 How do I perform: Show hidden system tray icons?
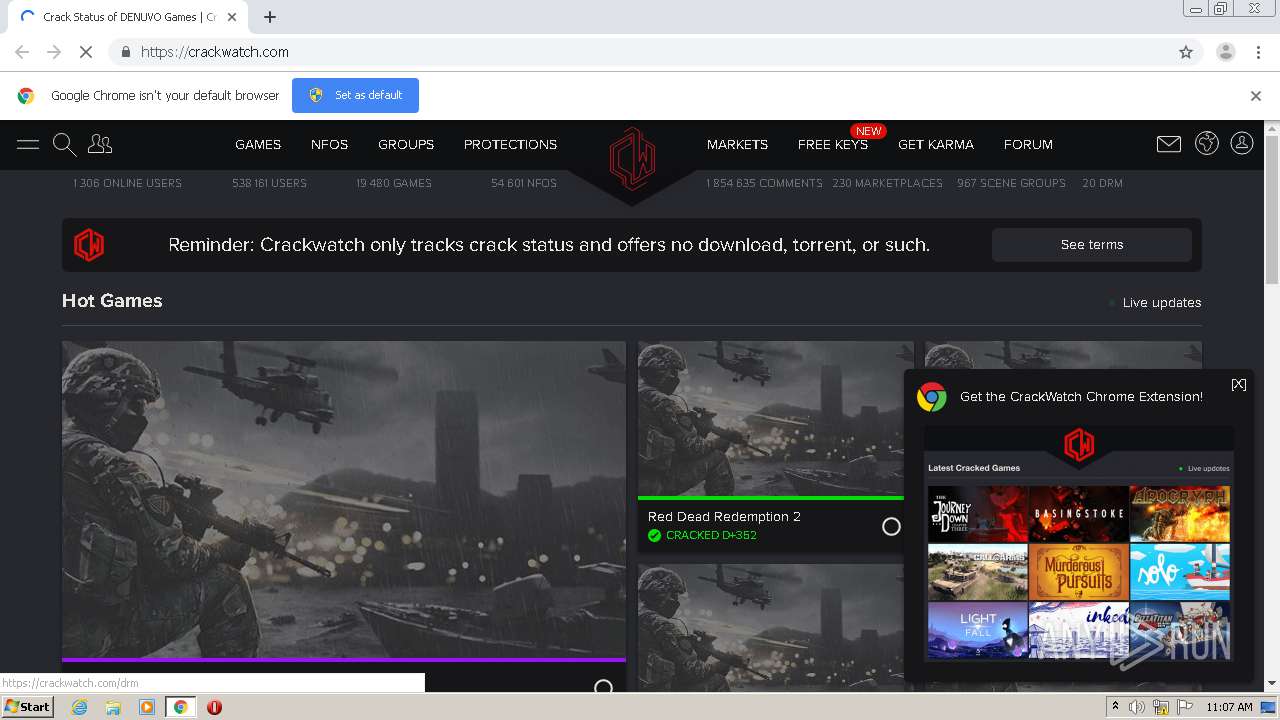point(1116,706)
